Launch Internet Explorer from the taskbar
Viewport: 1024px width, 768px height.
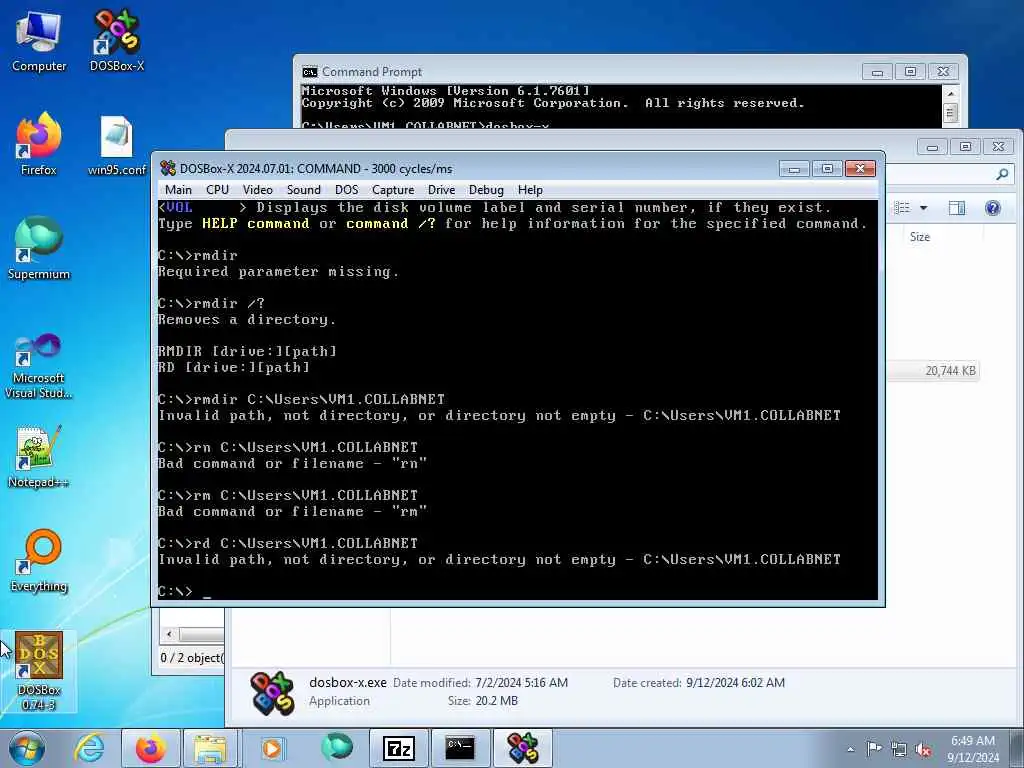pos(89,748)
